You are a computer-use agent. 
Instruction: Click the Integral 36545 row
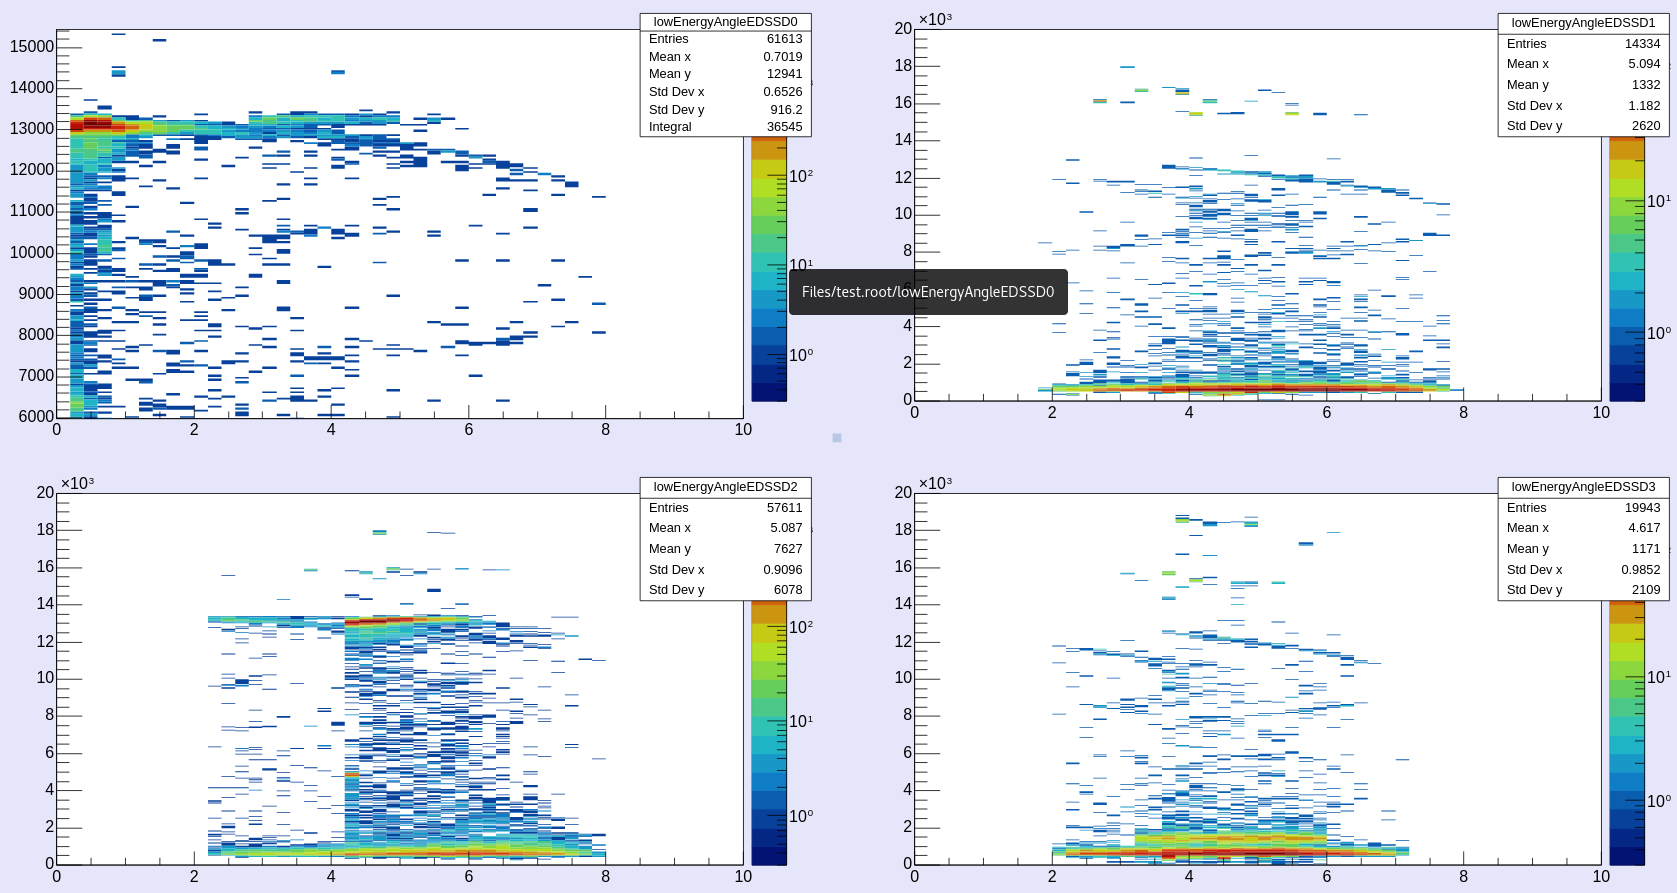click(725, 127)
